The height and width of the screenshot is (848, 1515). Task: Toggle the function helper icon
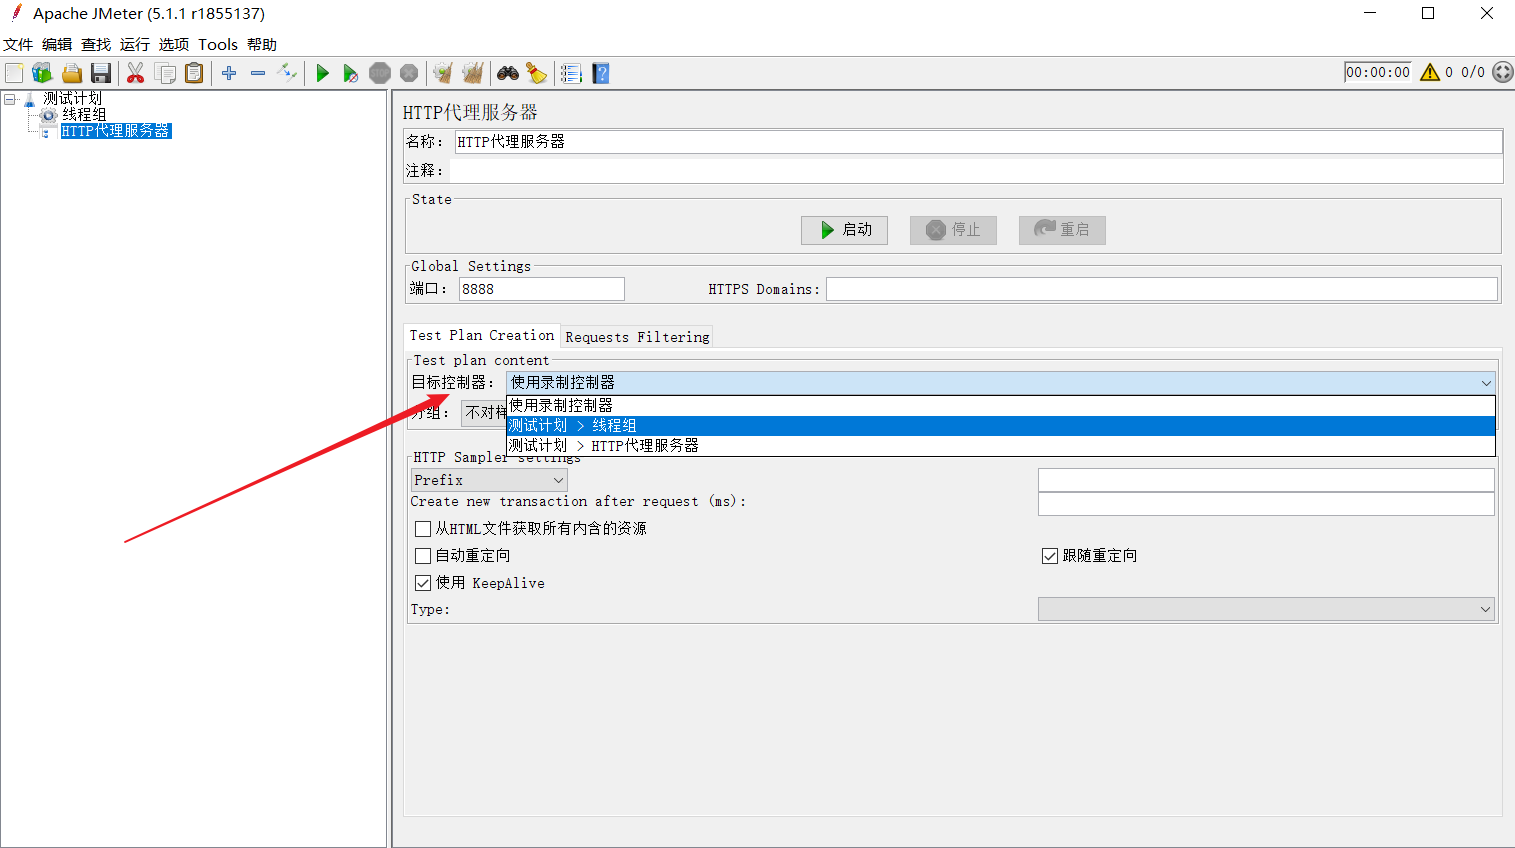point(570,72)
